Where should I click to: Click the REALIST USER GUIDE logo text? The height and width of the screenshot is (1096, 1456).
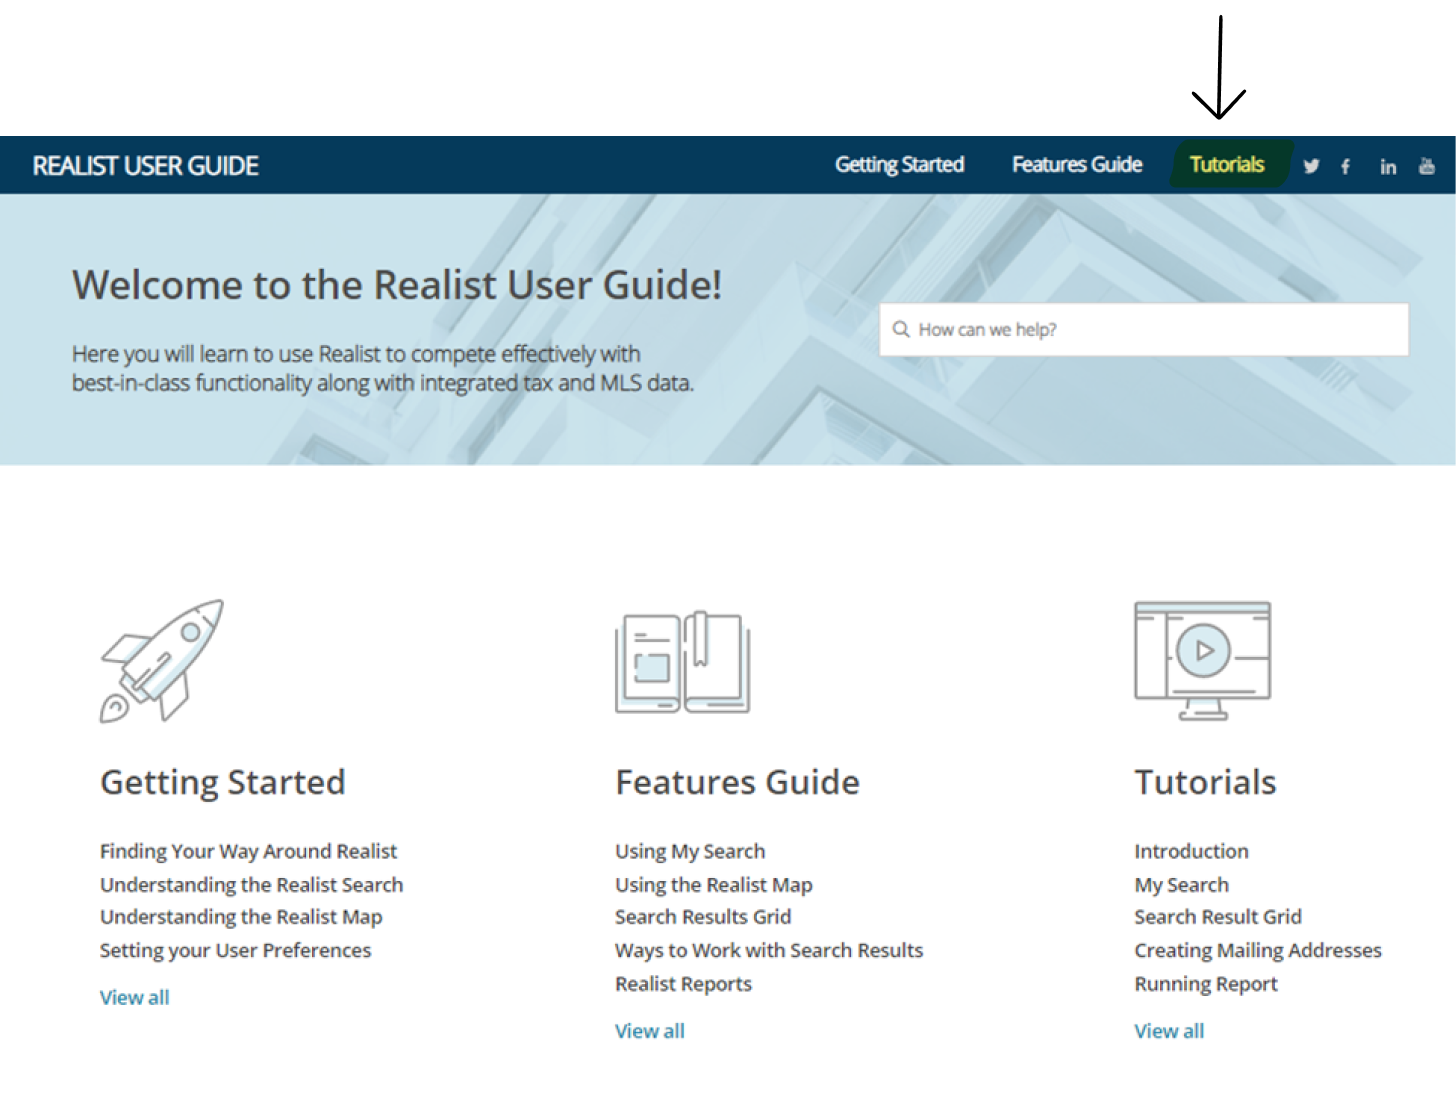coord(146,166)
